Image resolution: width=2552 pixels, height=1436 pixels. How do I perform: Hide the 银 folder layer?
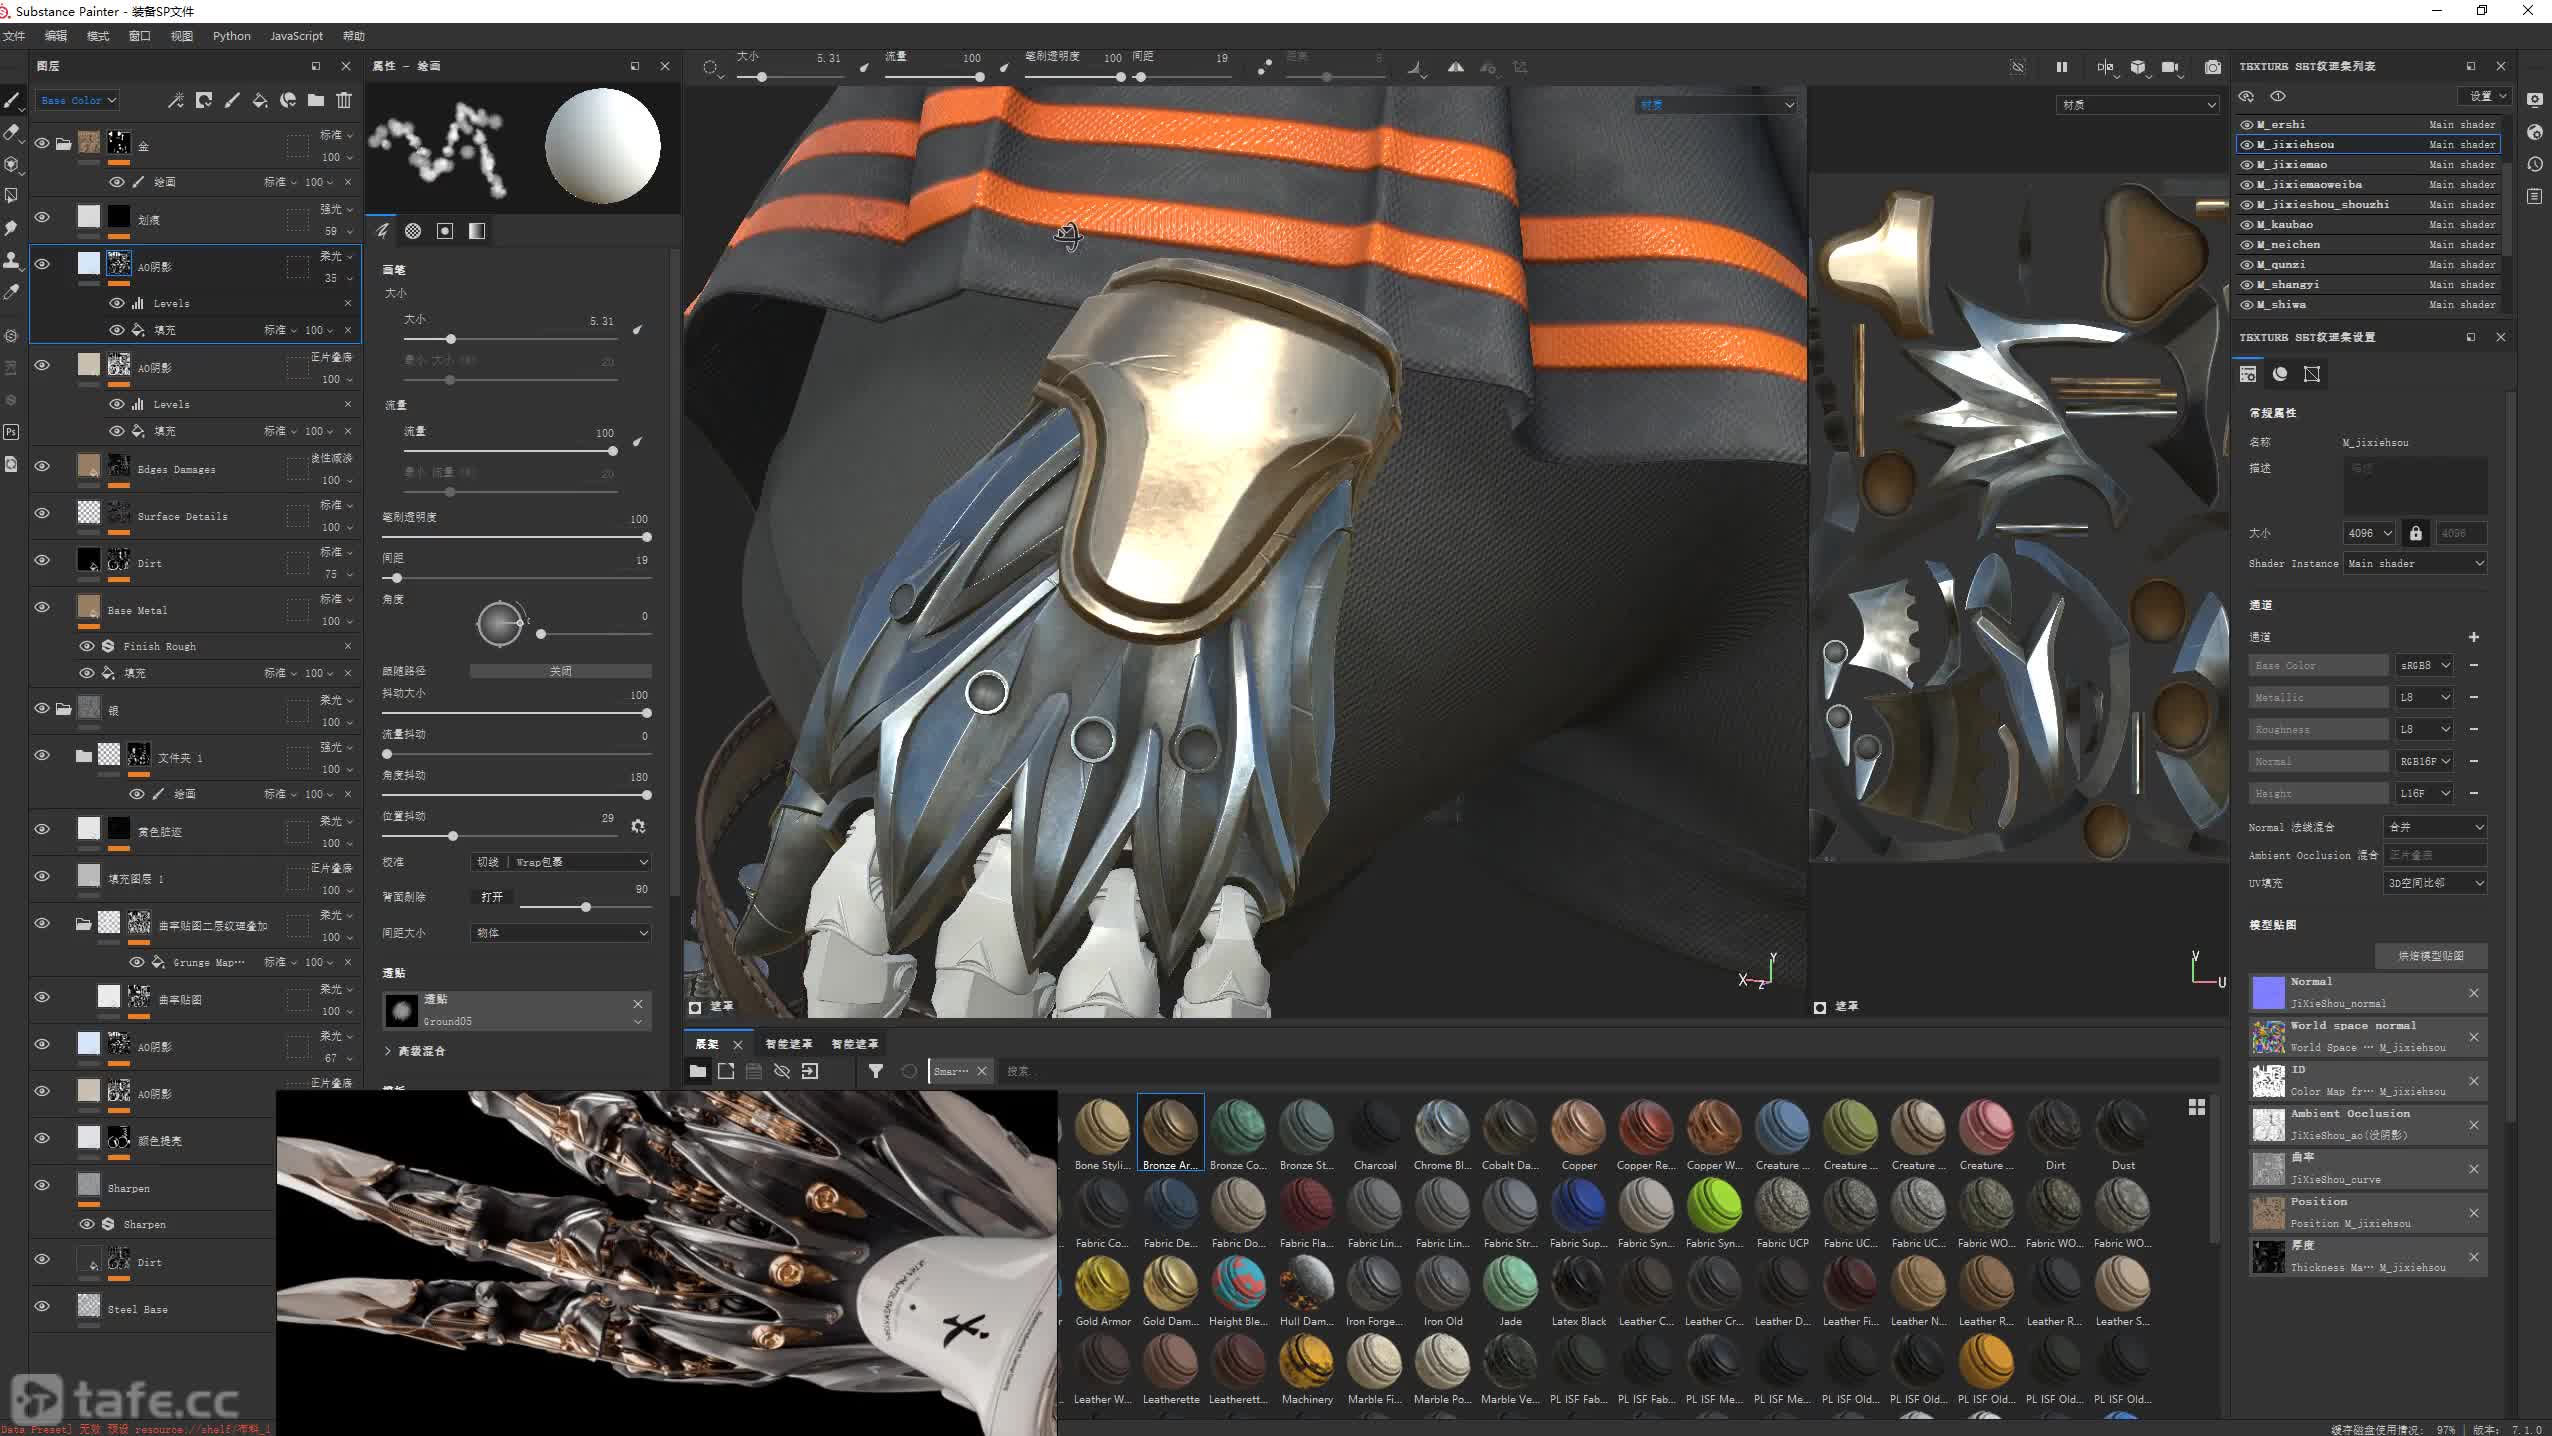[x=42, y=708]
